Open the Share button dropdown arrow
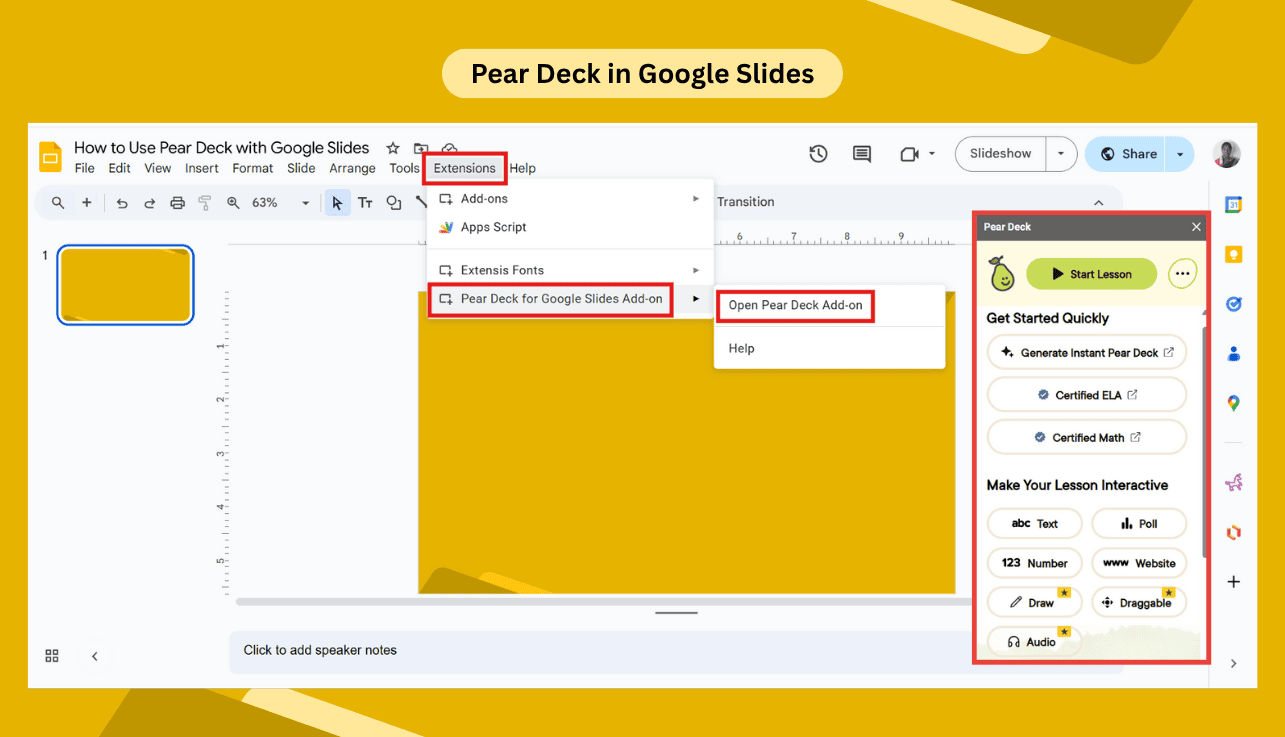This screenshot has width=1285, height=737. (x=1180, y=154)
